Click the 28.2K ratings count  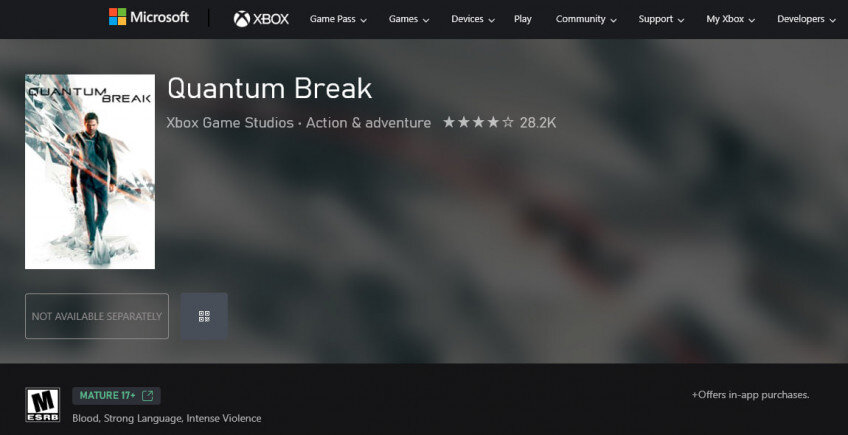point(538,123)
